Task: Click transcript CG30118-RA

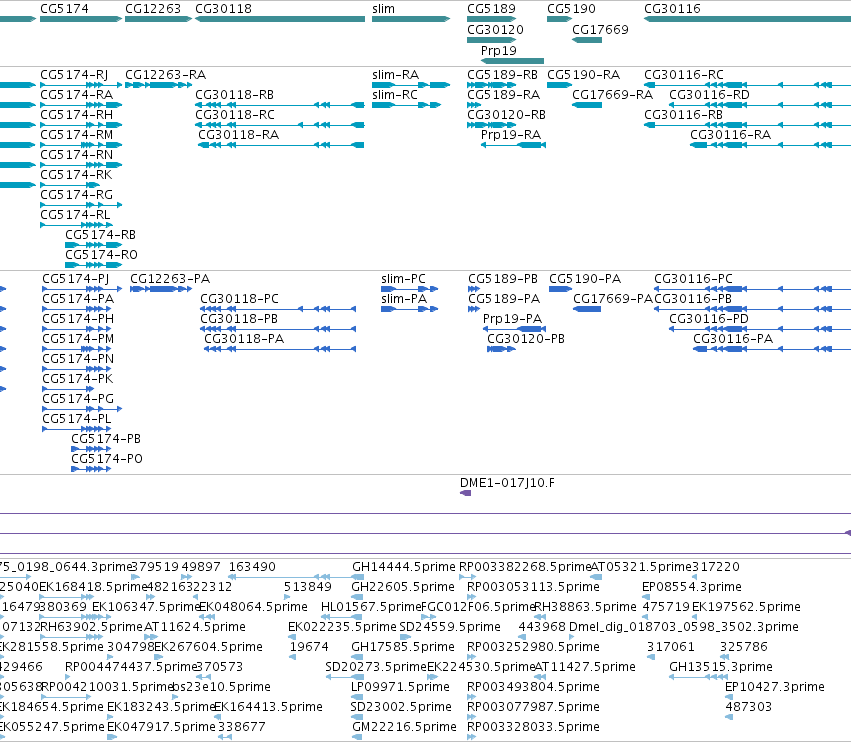Action: tap(238, 135)
